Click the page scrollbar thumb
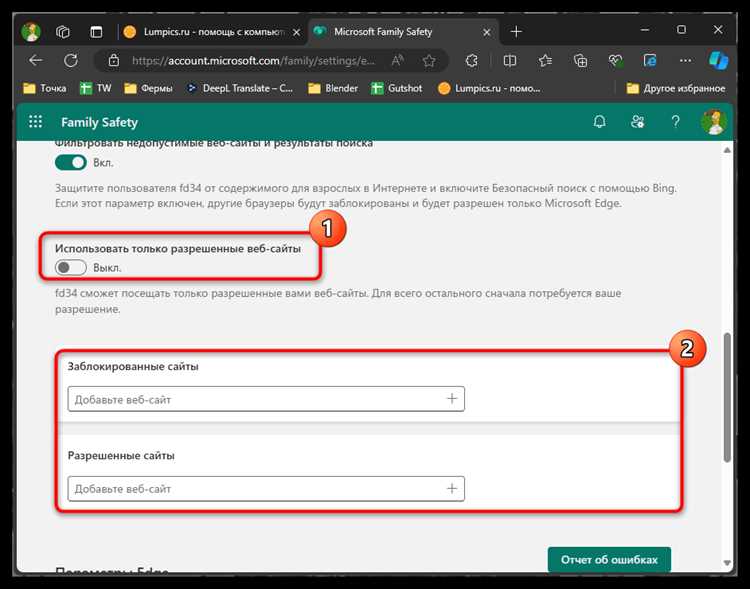This screenshot has height=589, width=750. coord(727,397)
